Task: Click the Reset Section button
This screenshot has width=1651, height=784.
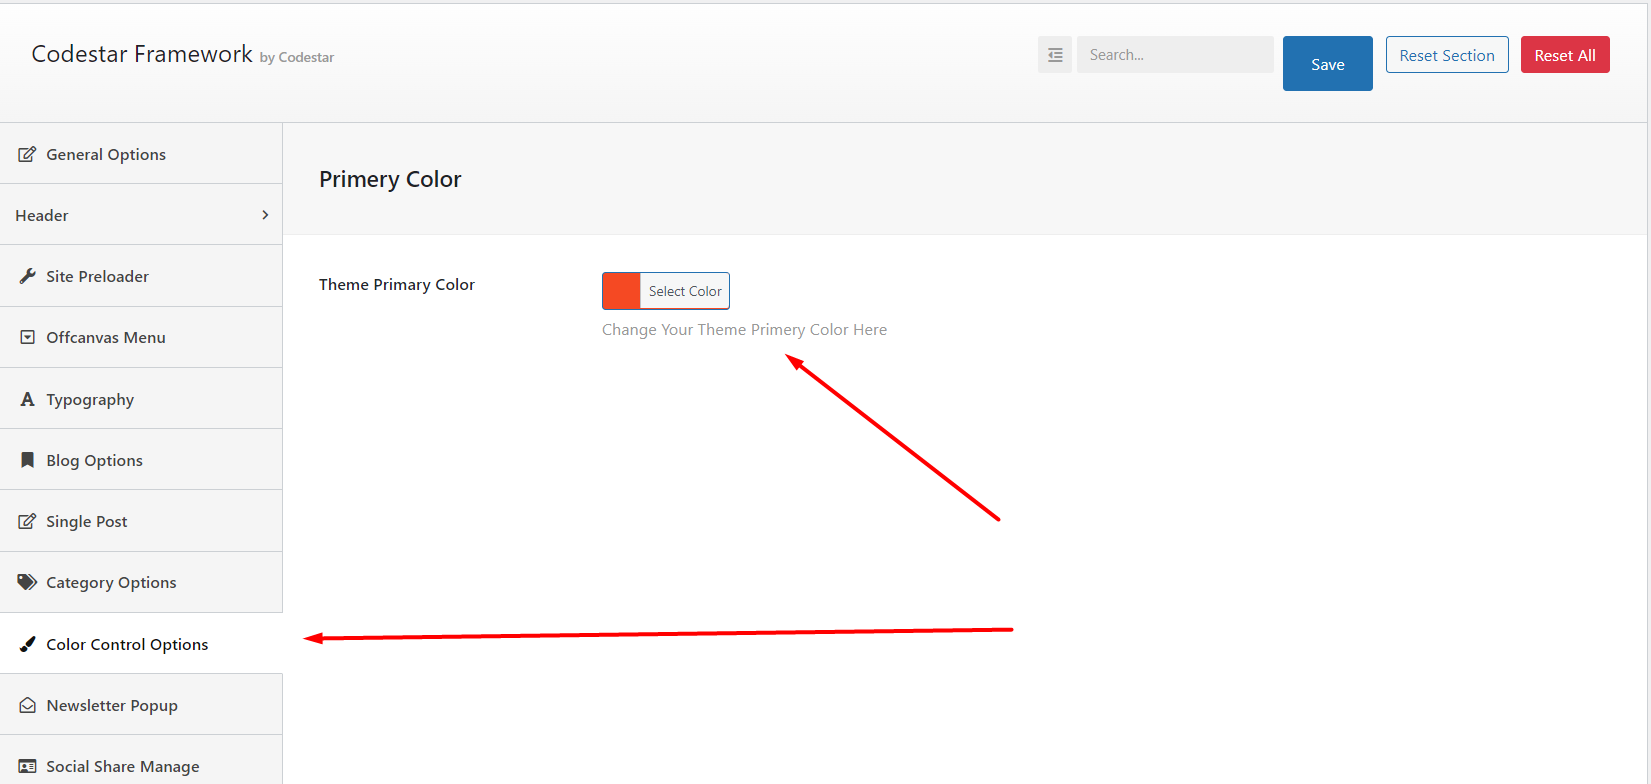Action: point(1446,55)
